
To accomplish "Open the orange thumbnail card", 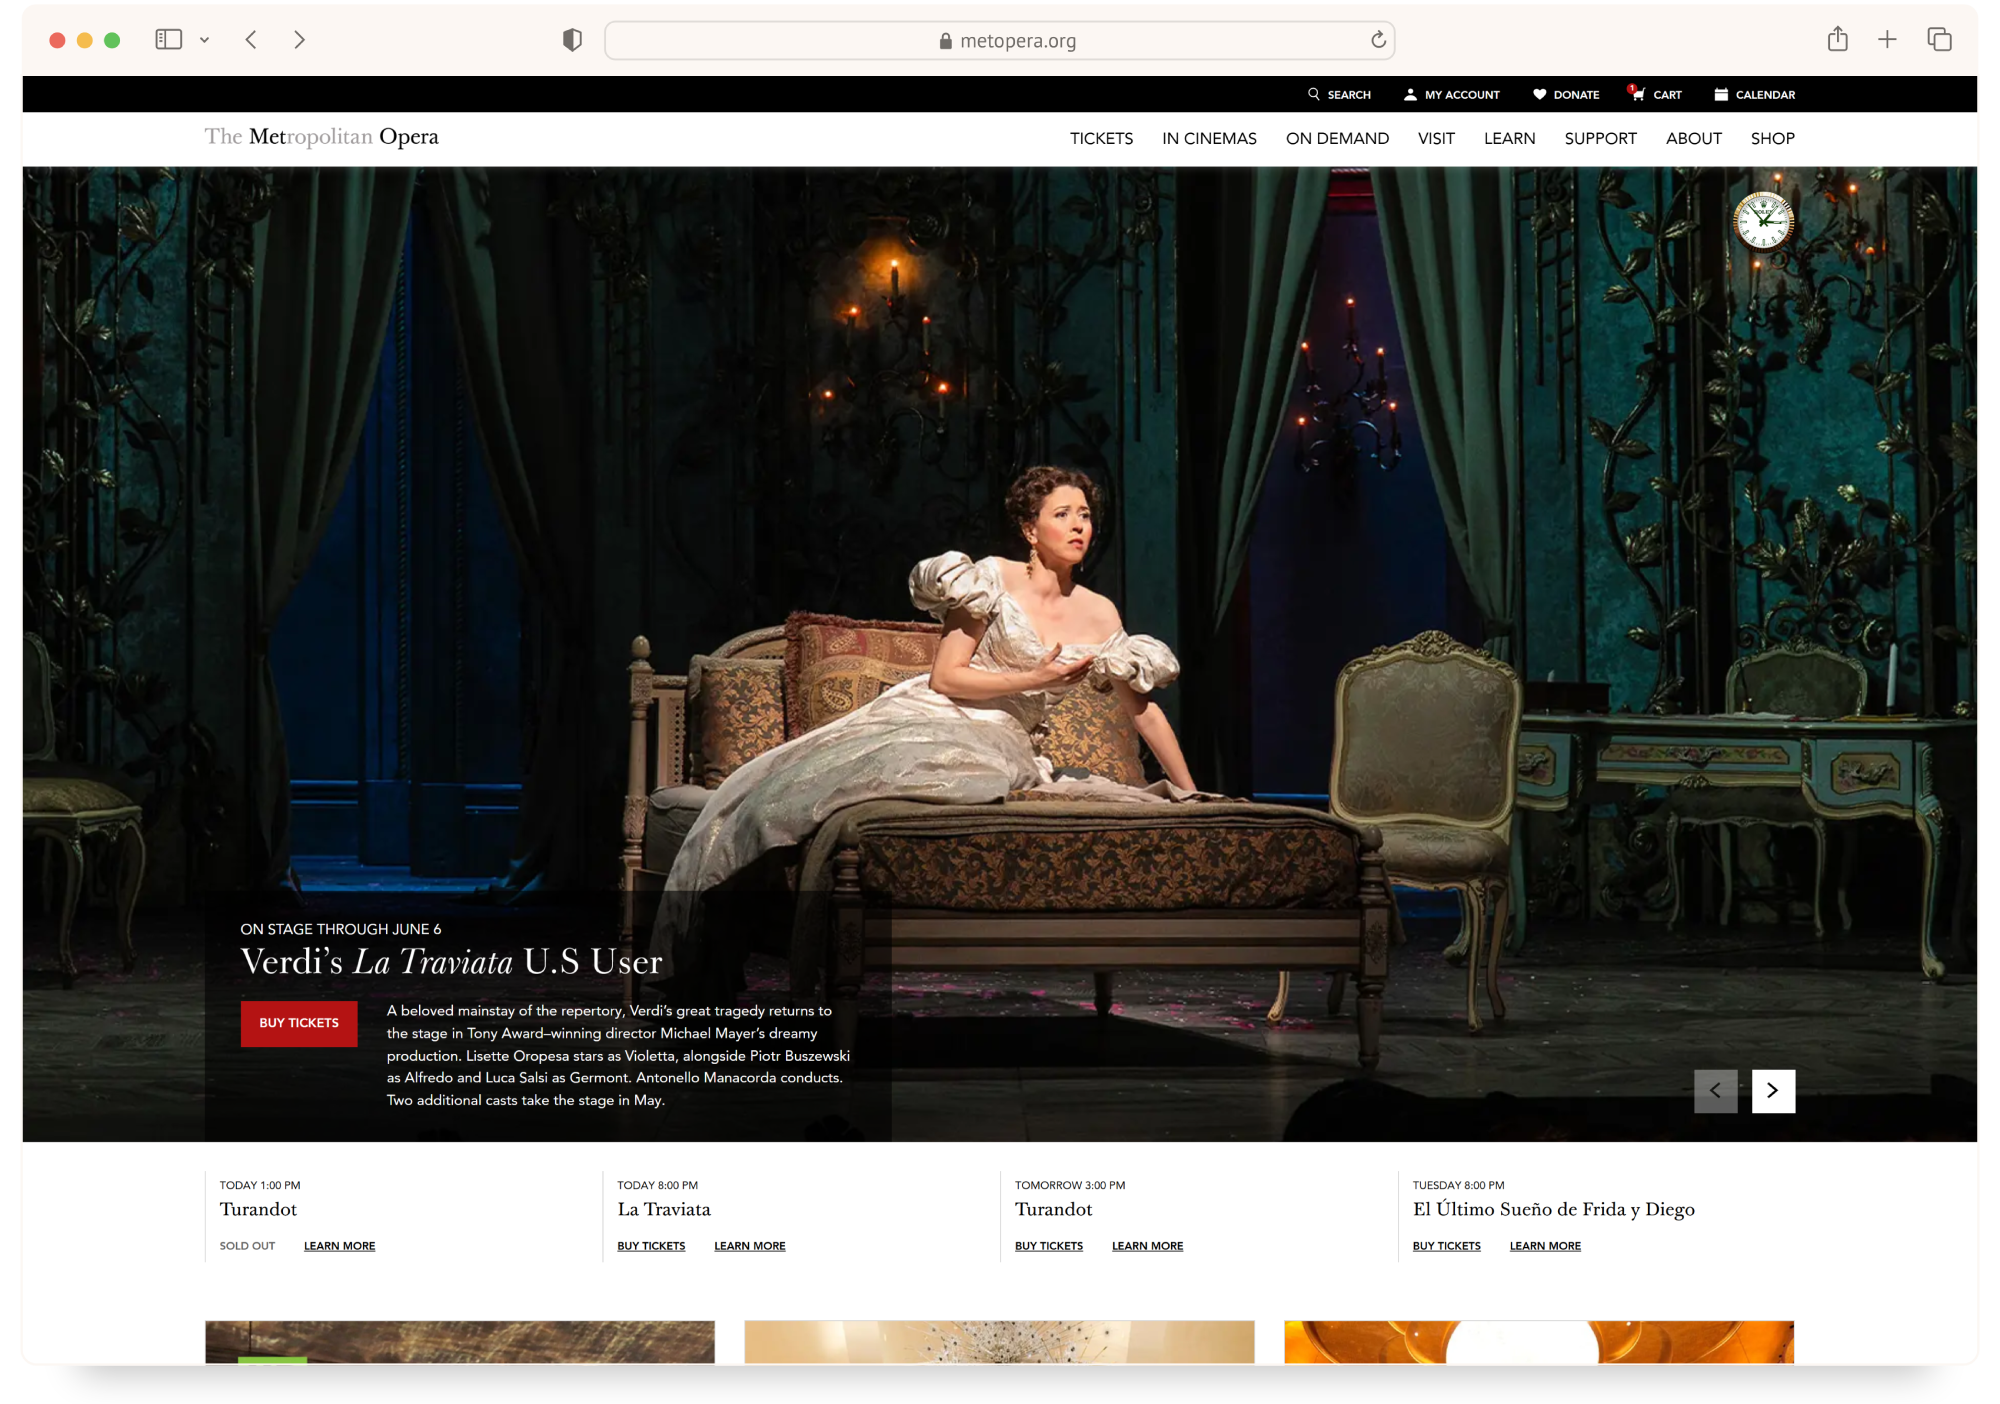I will (1539, 1342).
